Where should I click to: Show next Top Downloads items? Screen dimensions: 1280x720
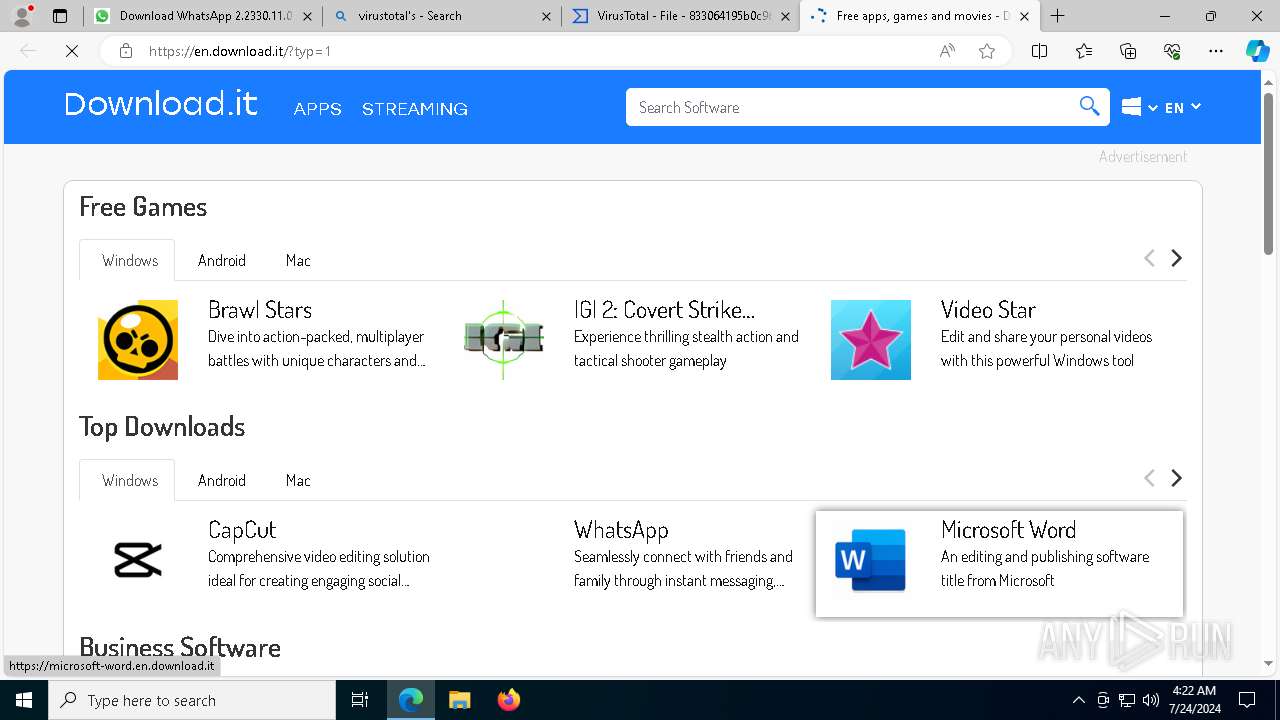point(1176,478)
